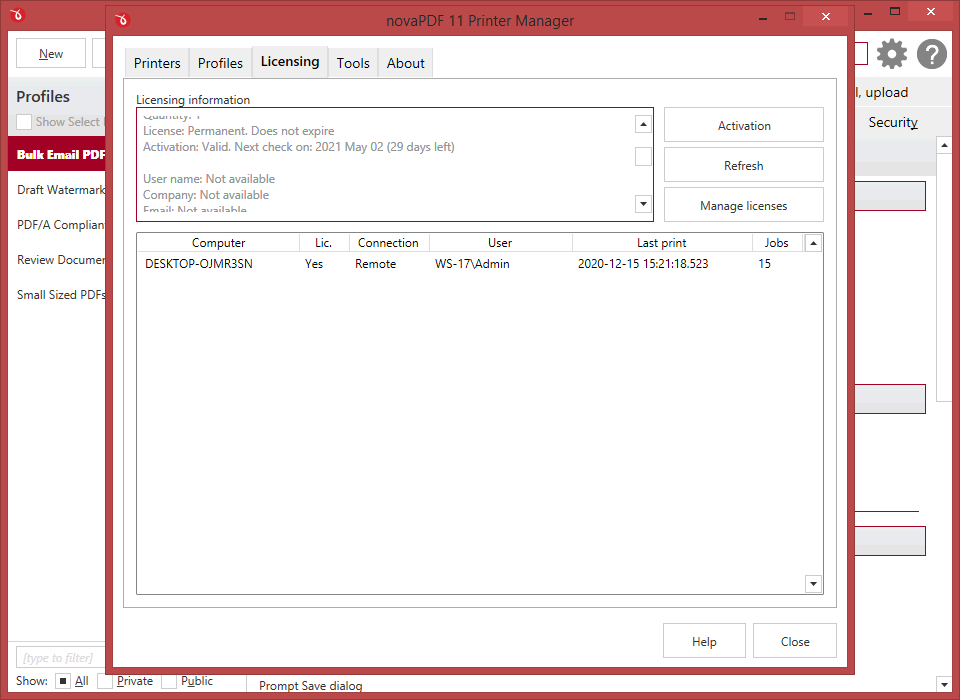Toggle the All profiles checkbox
Screen dimensions: 960x700
tap(62, 681)
